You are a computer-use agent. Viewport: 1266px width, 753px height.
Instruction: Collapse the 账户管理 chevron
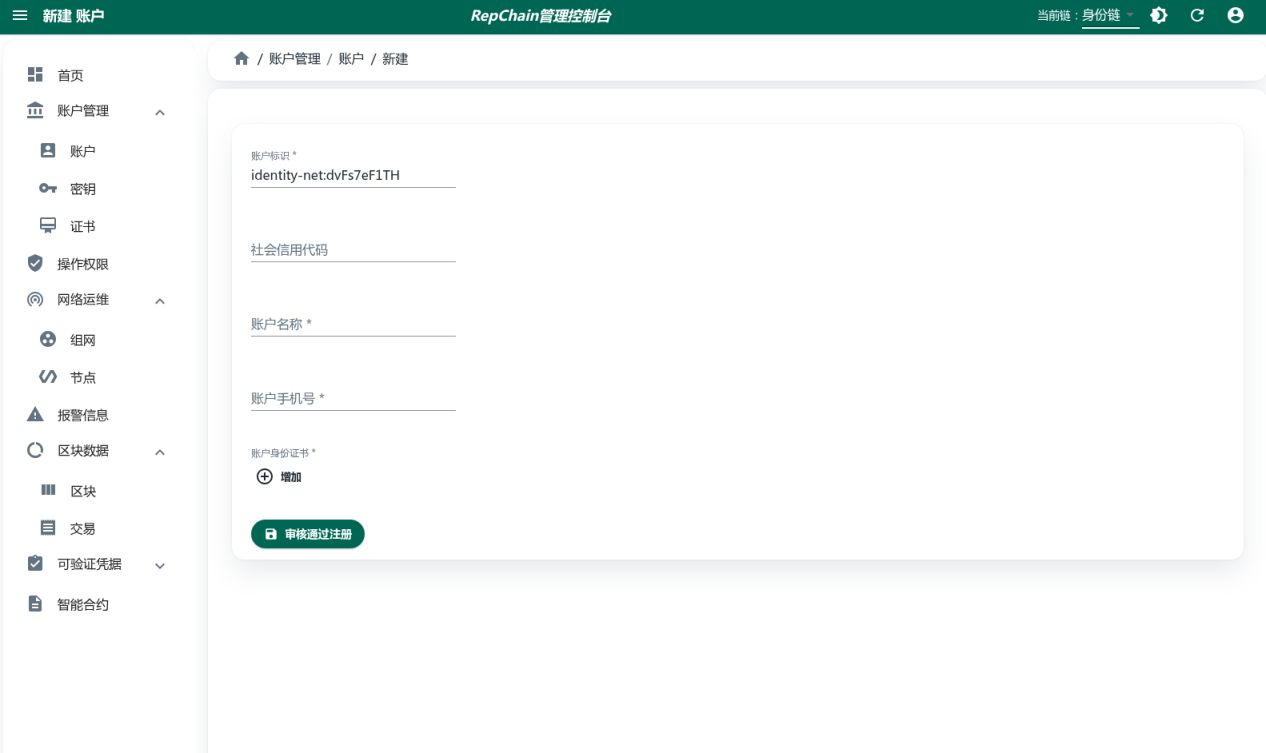click(160, 112)
